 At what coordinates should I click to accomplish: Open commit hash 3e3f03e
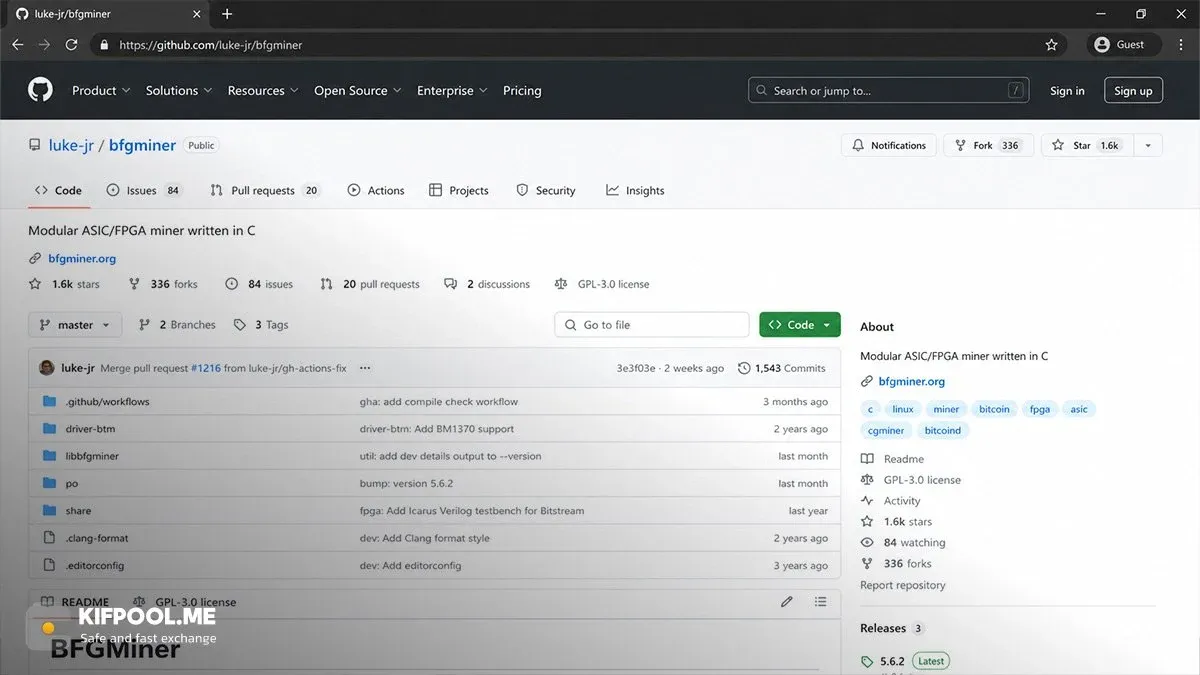point(636,368)
